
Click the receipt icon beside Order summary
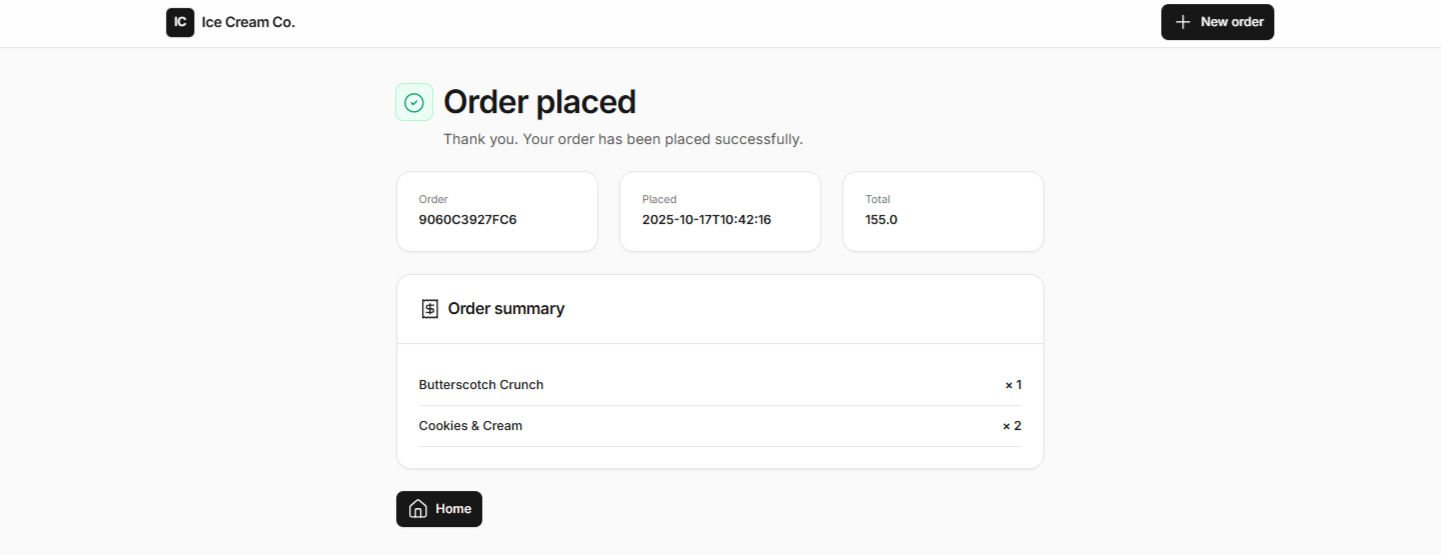coord(430,309)
